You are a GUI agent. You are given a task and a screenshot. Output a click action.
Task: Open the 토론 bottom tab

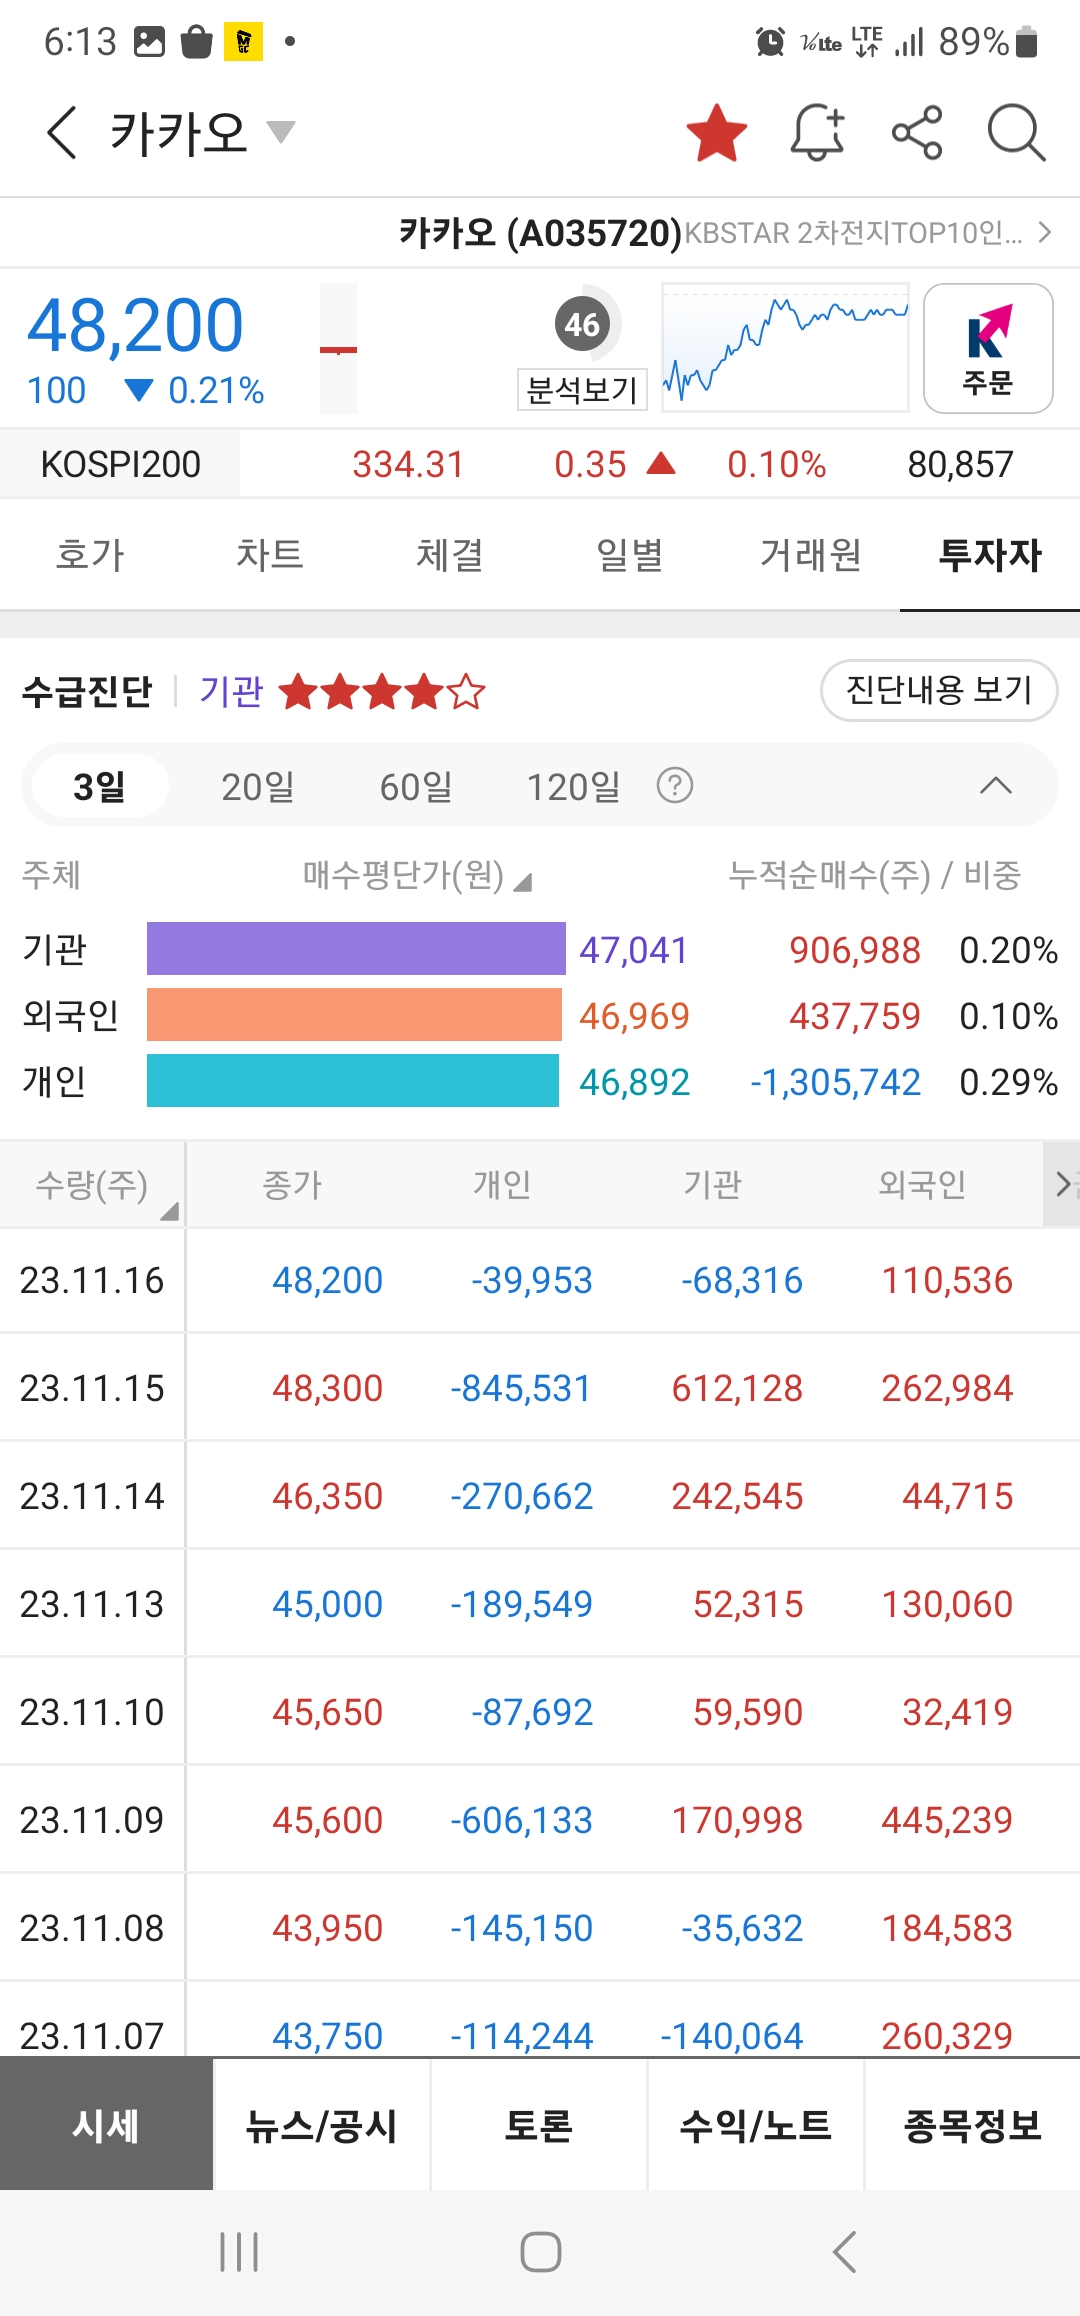click(x=539, y=2125)
